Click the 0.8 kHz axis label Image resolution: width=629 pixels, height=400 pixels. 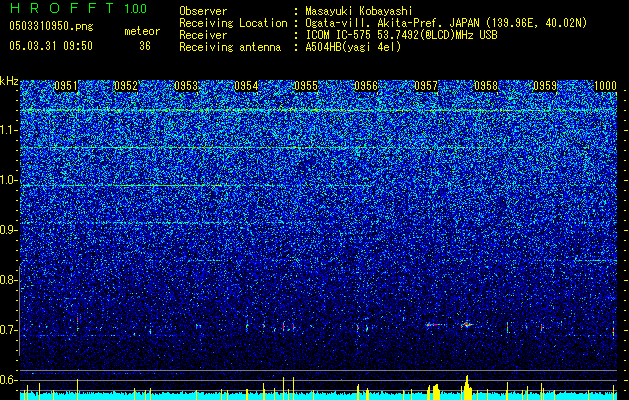pos(8,280)
